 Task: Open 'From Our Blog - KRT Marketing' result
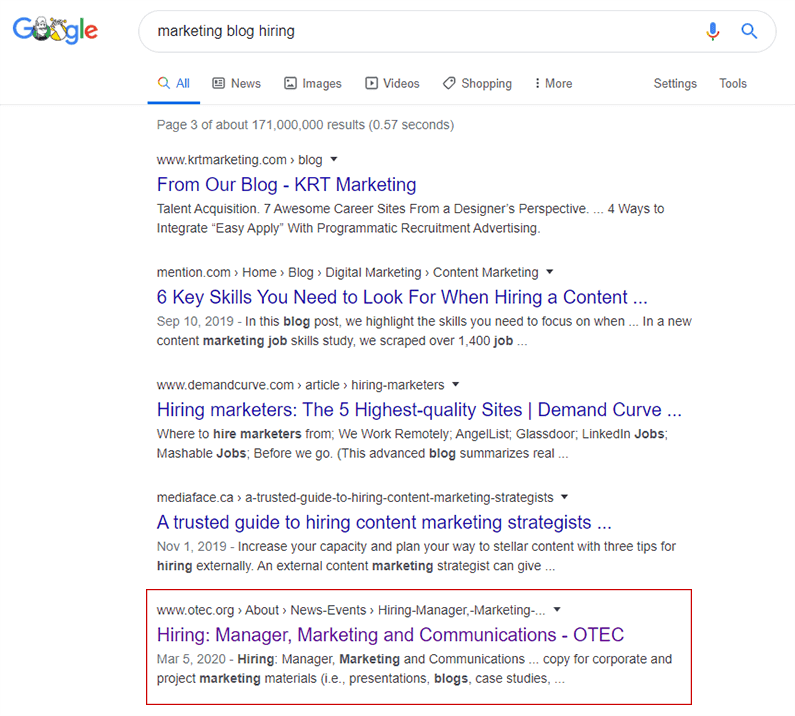pos(286,185)
